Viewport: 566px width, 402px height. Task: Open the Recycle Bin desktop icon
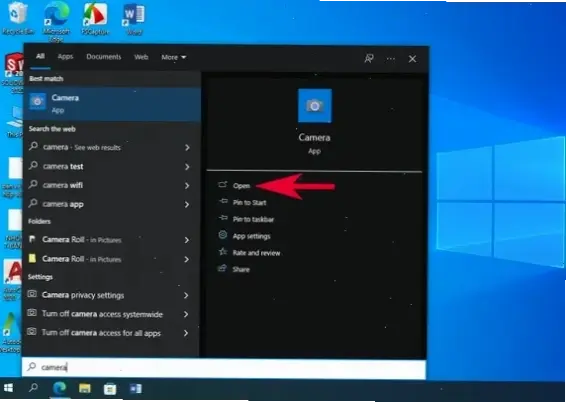(17, 18)
